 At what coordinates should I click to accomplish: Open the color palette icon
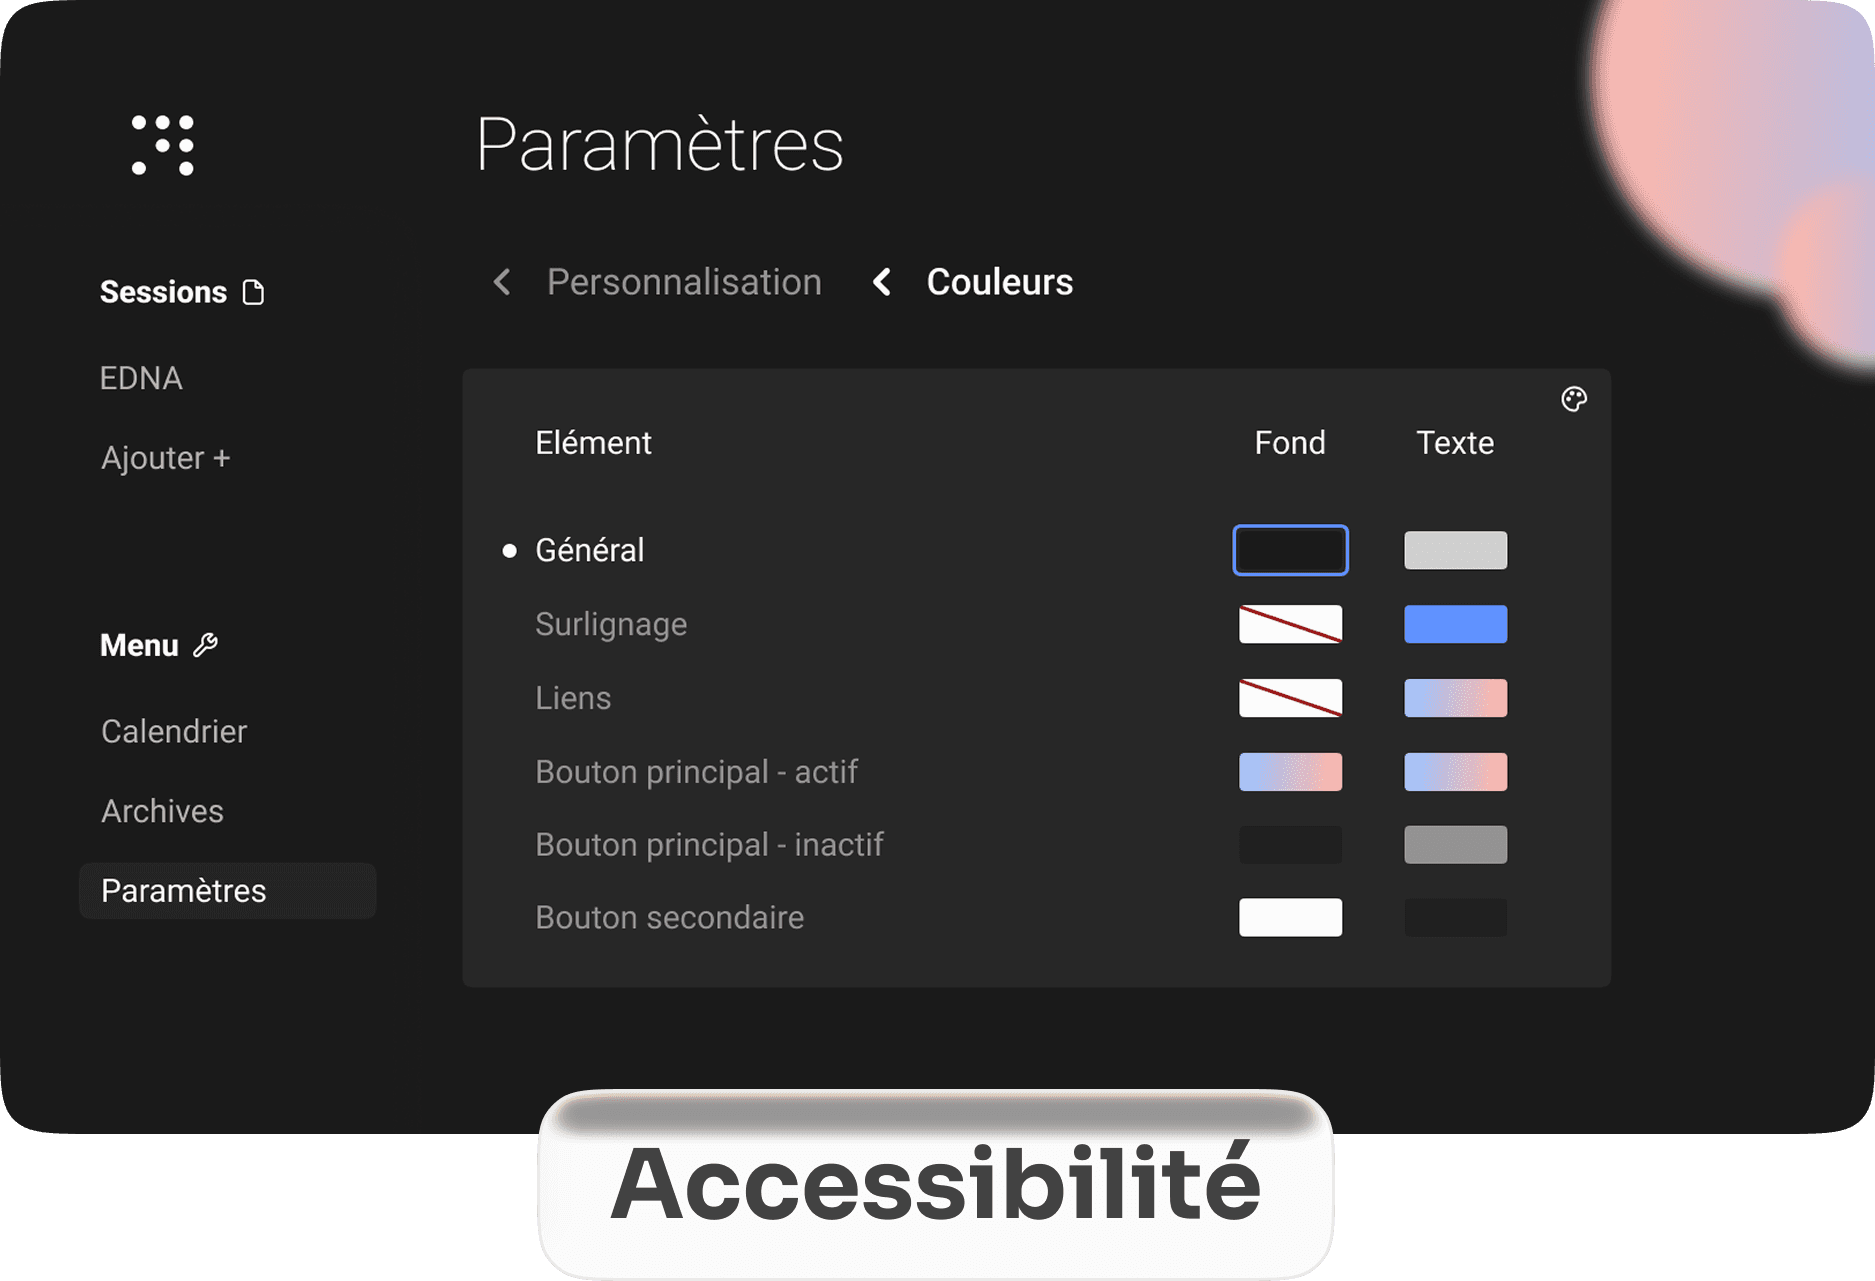click(x=1574, y=399)
